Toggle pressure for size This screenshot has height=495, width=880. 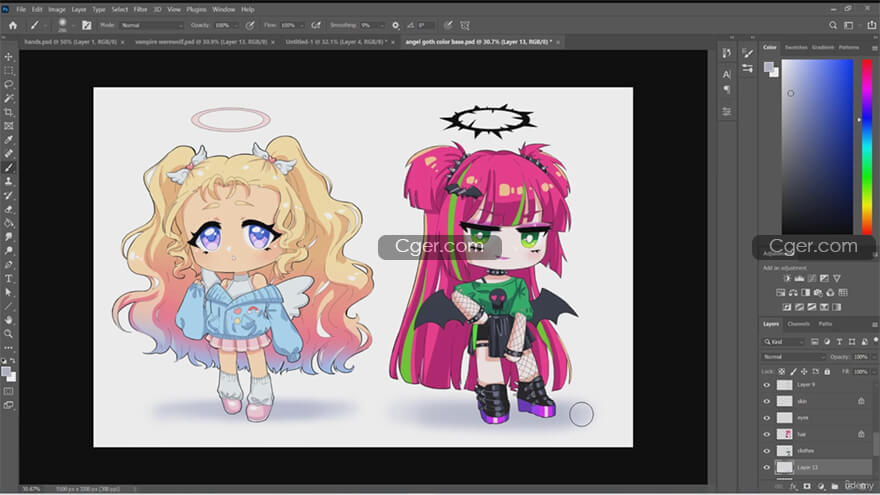(448, 25)
